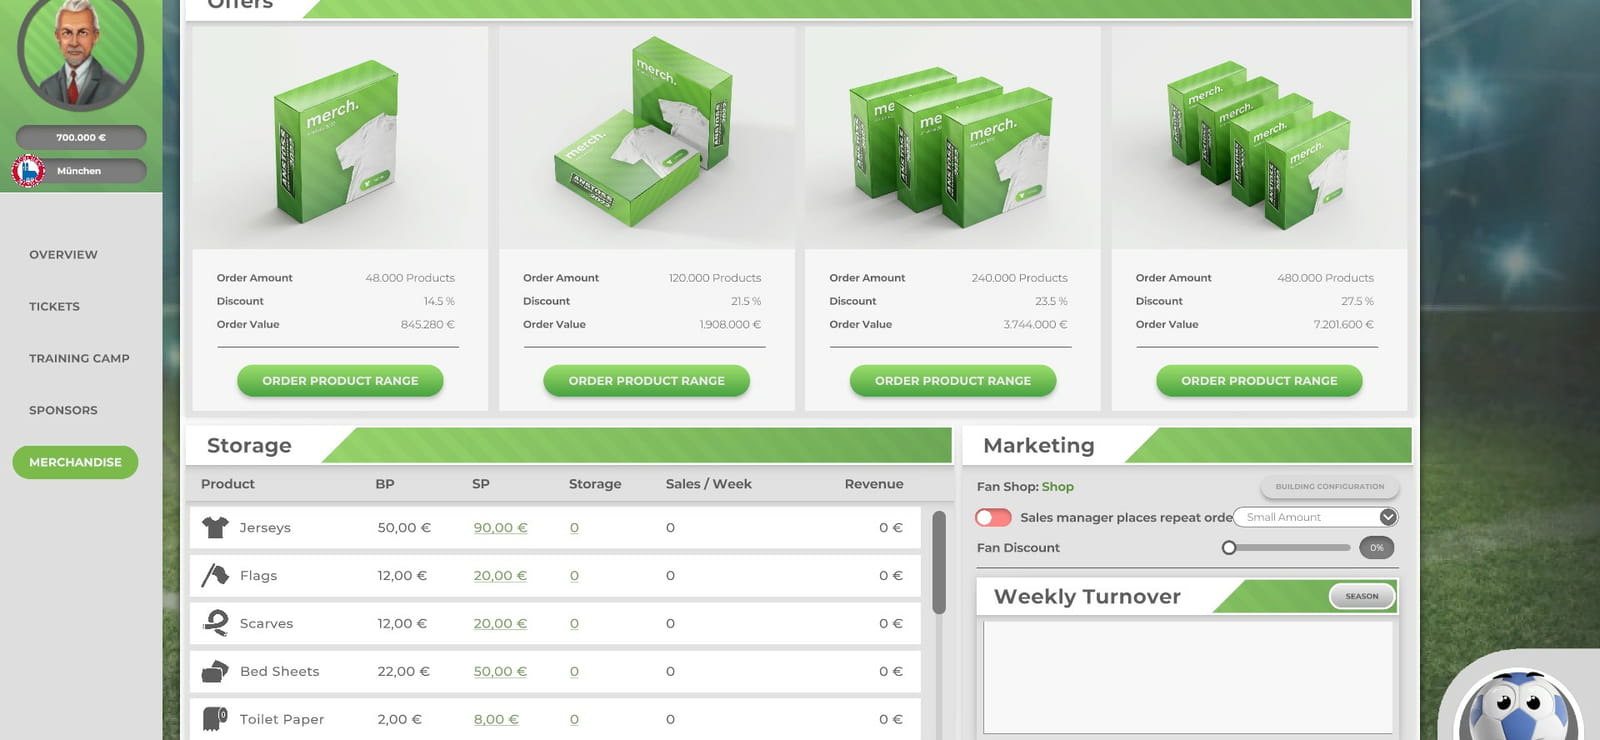
Task: Click the Jerseys shirt icon
Action: click(215, 527)
